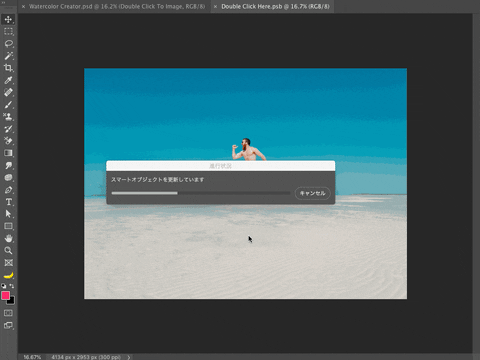Select the Move tool

tap(8, 19)
